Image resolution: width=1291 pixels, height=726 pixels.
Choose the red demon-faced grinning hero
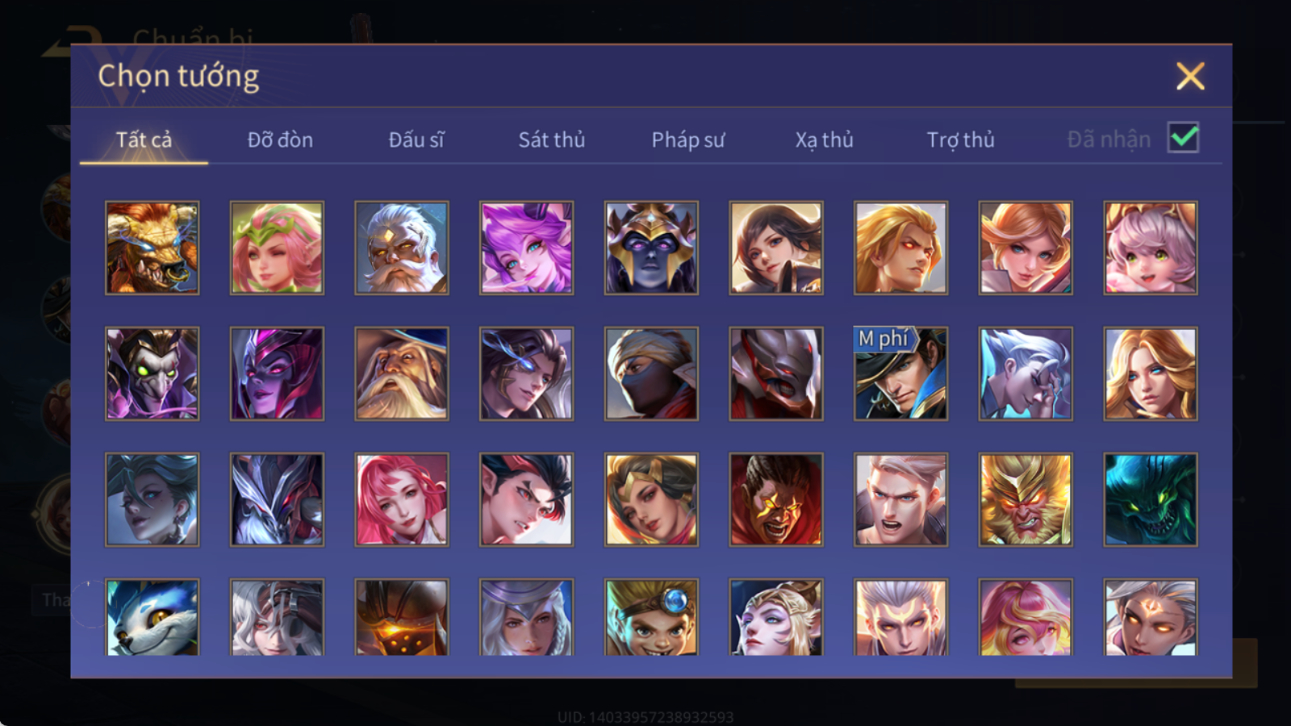(776, 499)
